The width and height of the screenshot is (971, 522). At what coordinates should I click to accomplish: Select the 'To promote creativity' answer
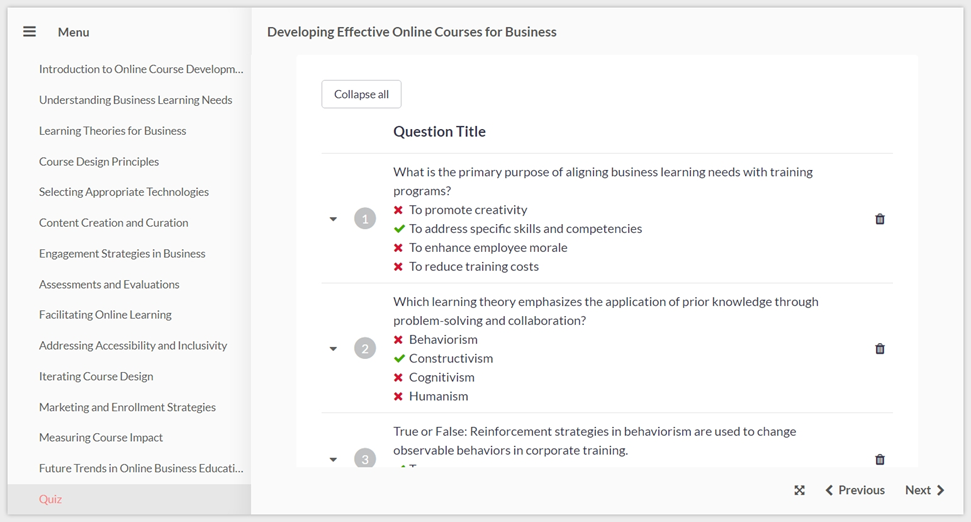467,210
